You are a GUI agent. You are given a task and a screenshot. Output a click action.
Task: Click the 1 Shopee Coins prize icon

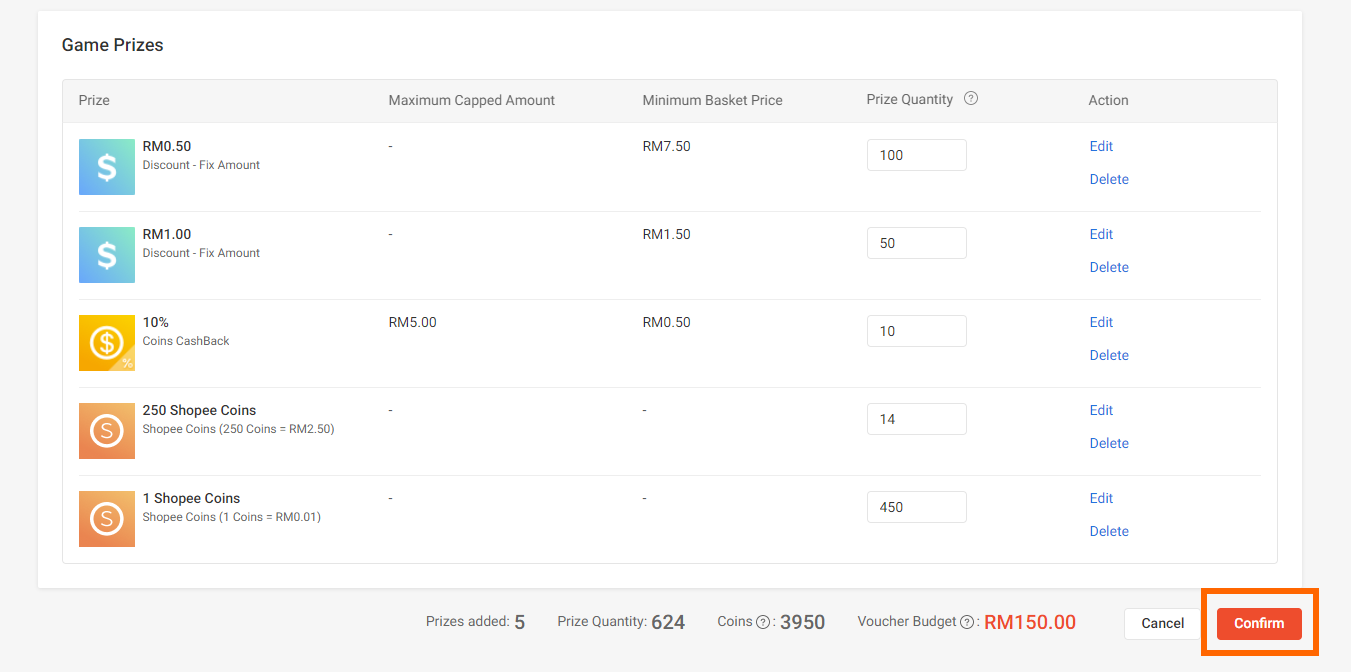click(x=106, y=519)
